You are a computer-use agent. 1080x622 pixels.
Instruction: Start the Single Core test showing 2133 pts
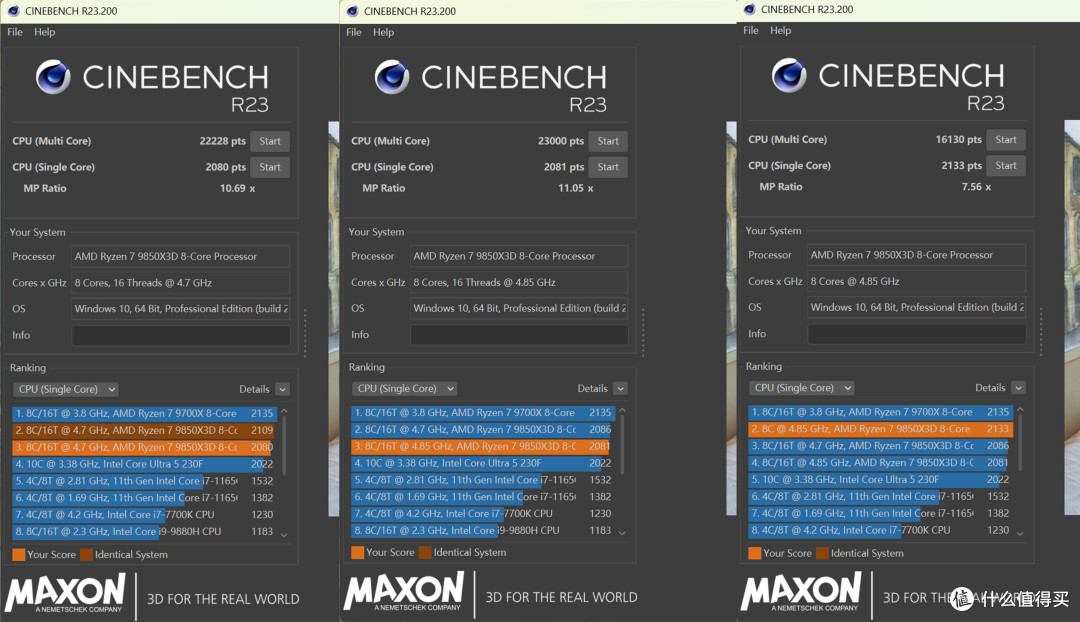(1006, 166)
